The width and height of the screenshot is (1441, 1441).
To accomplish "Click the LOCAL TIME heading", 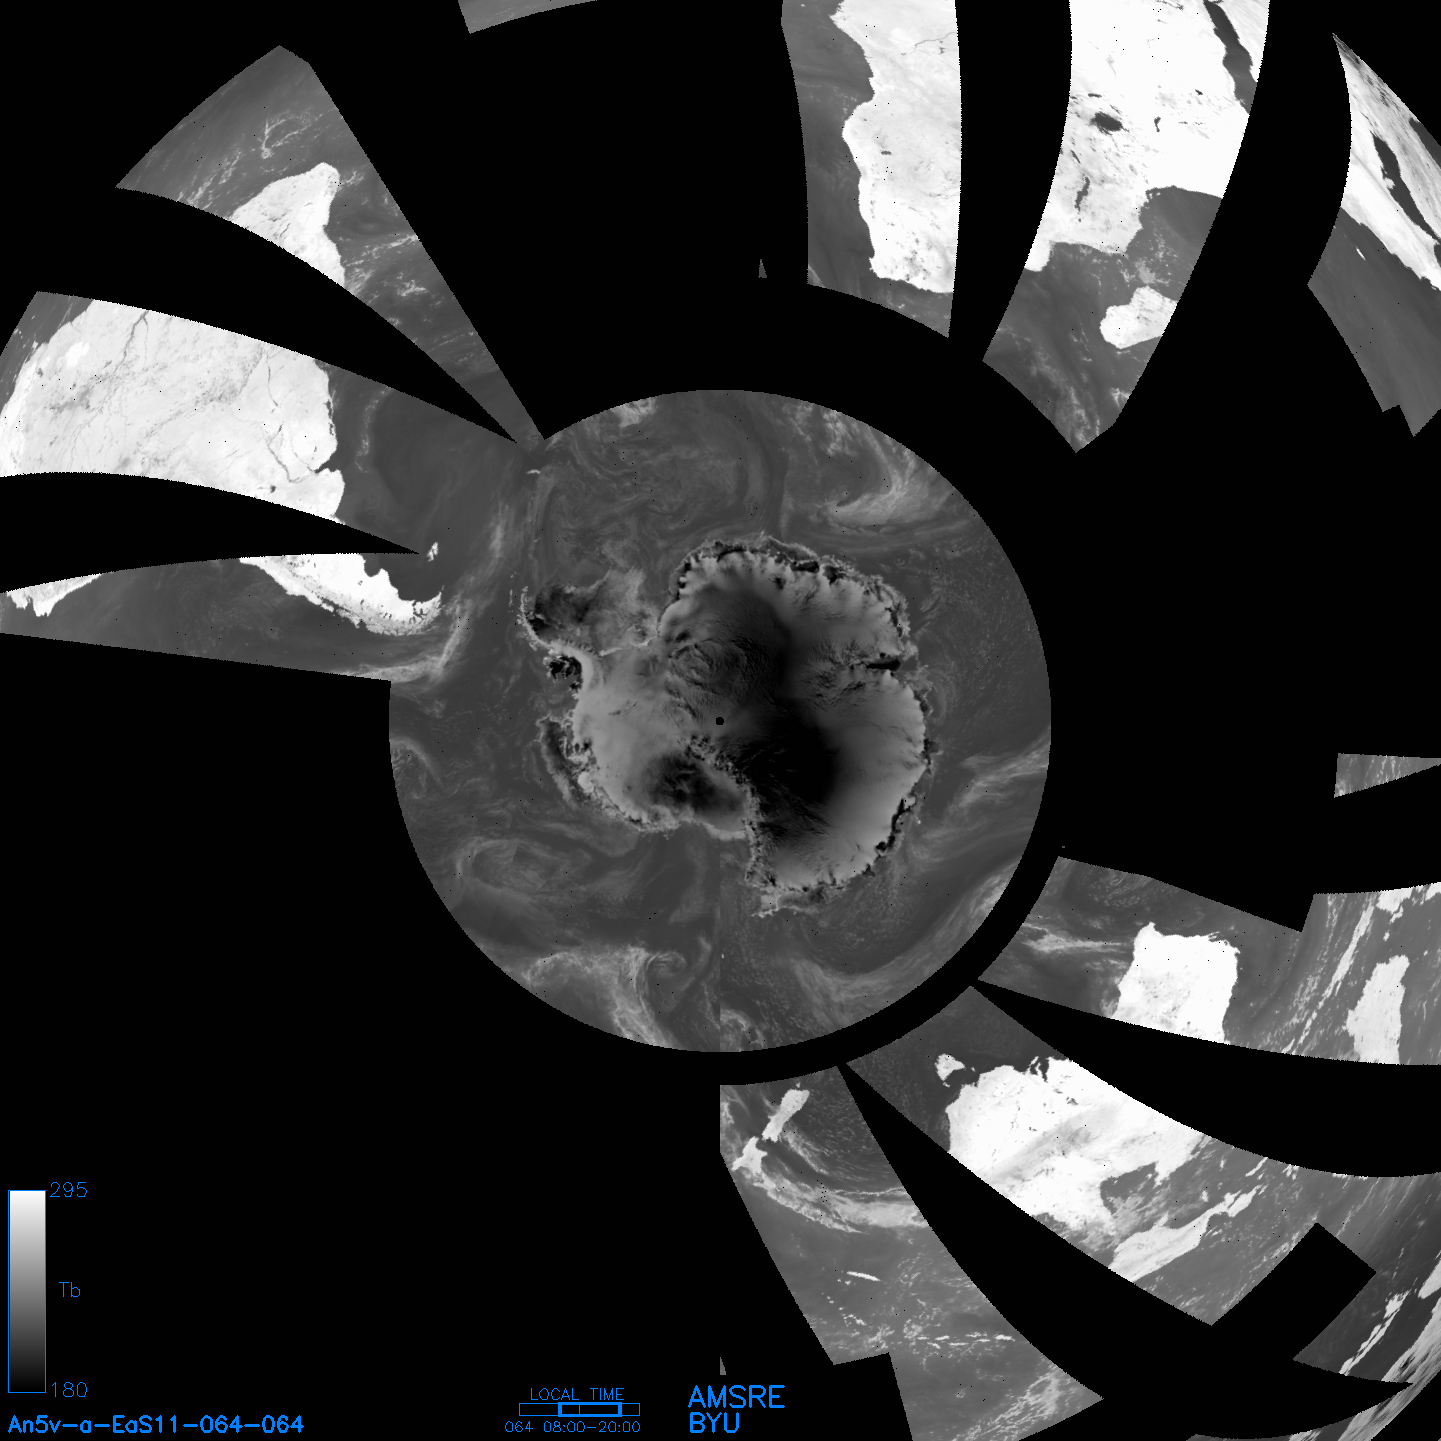I will coord(577,1394).
